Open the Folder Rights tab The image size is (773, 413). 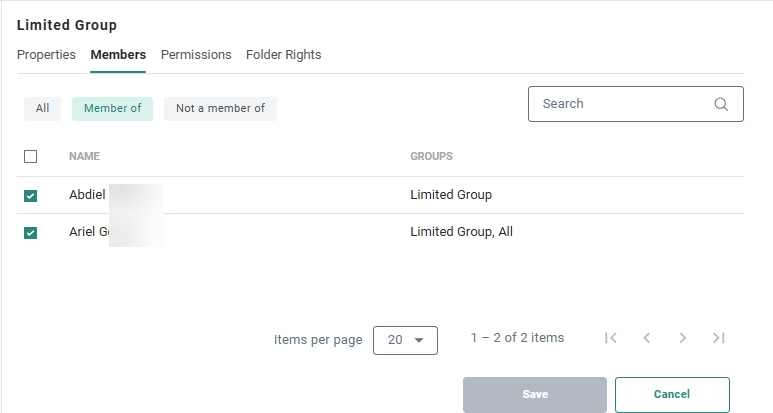pos(283,55)
